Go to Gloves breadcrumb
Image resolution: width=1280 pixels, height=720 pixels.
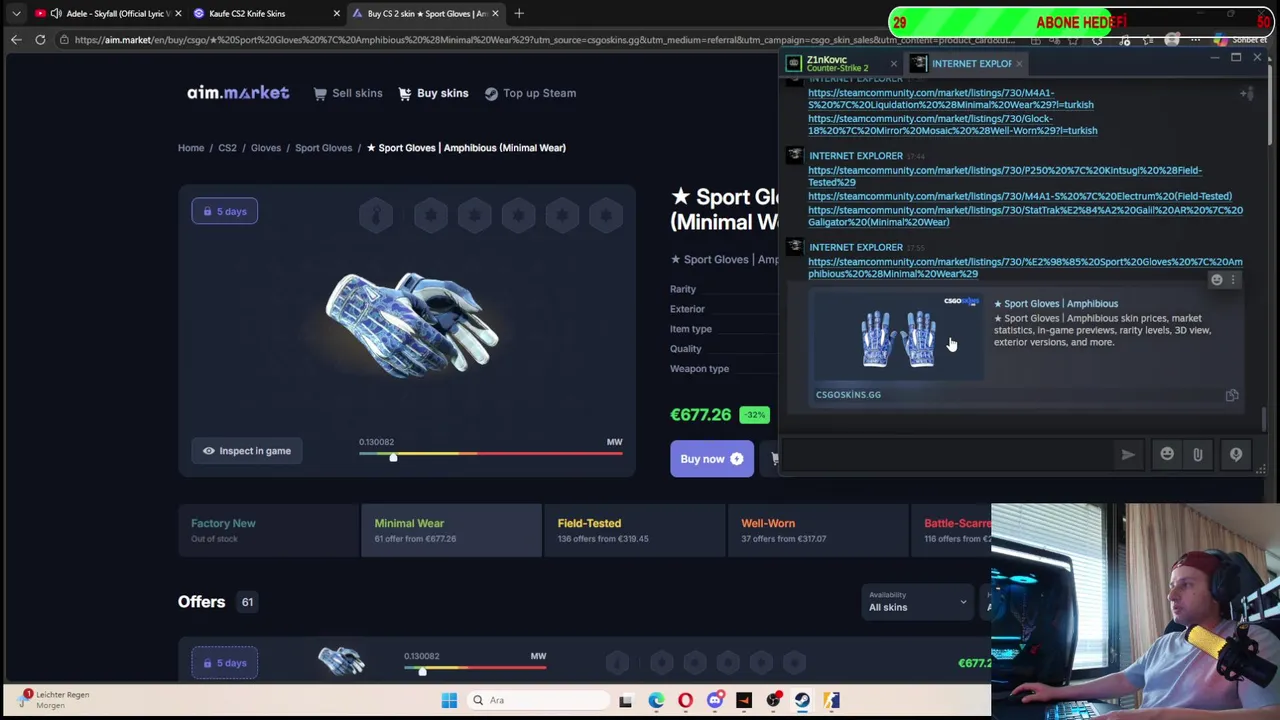click(x=266, y=148)
